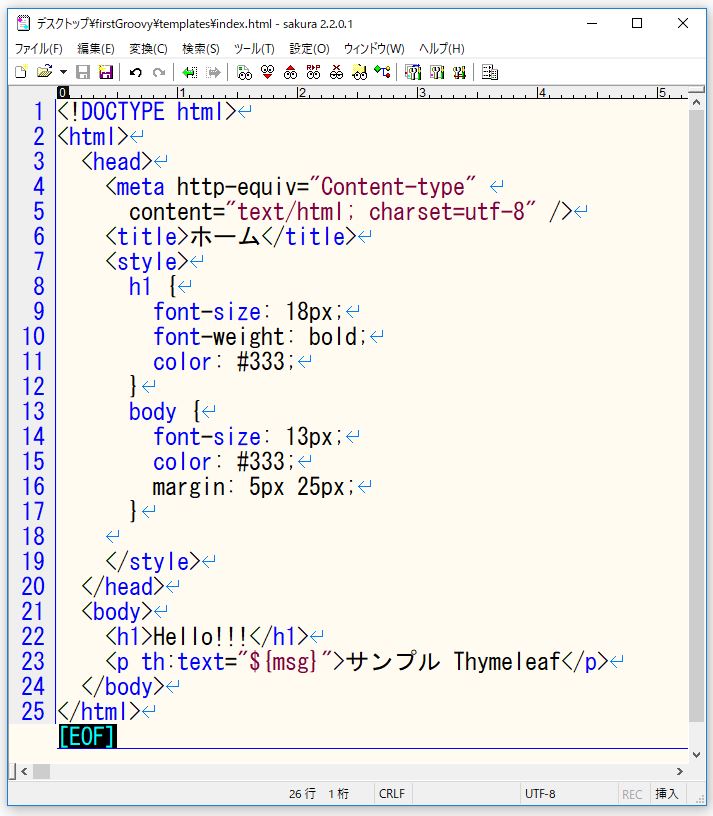Open the 設定(O) menu

coord(309,48)
